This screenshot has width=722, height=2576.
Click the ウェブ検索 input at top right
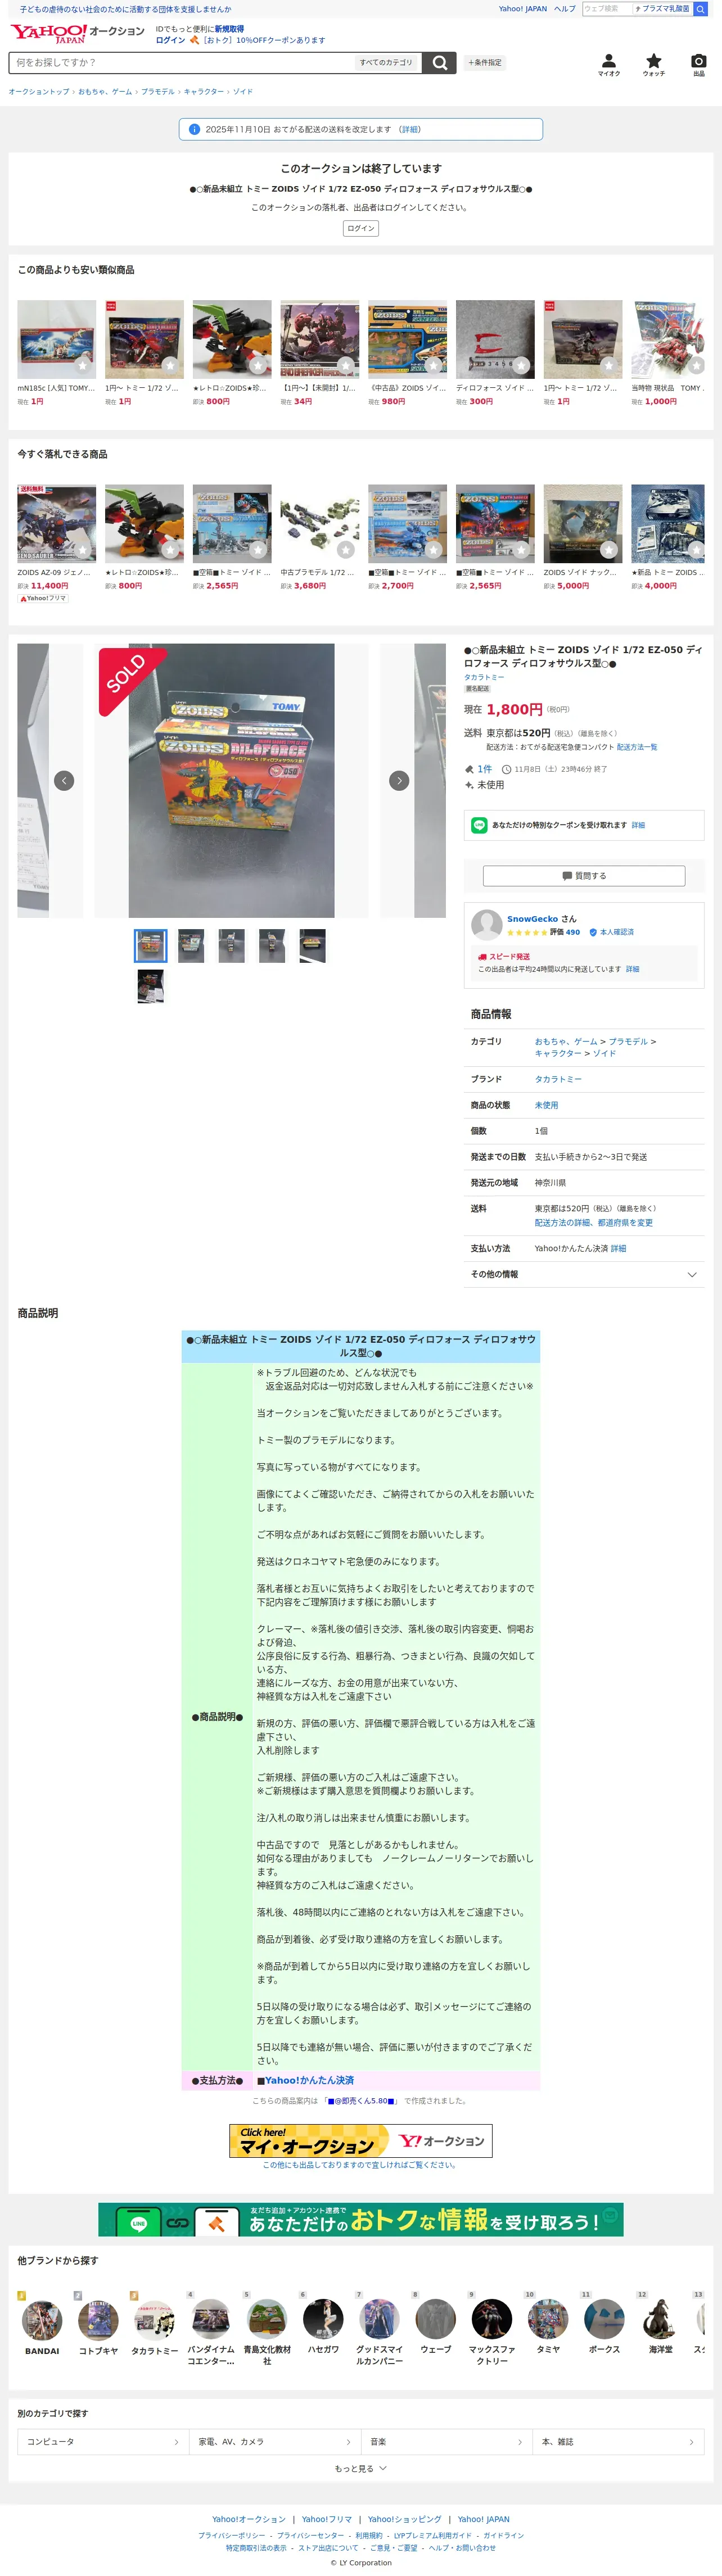click(x=607, y=9)
